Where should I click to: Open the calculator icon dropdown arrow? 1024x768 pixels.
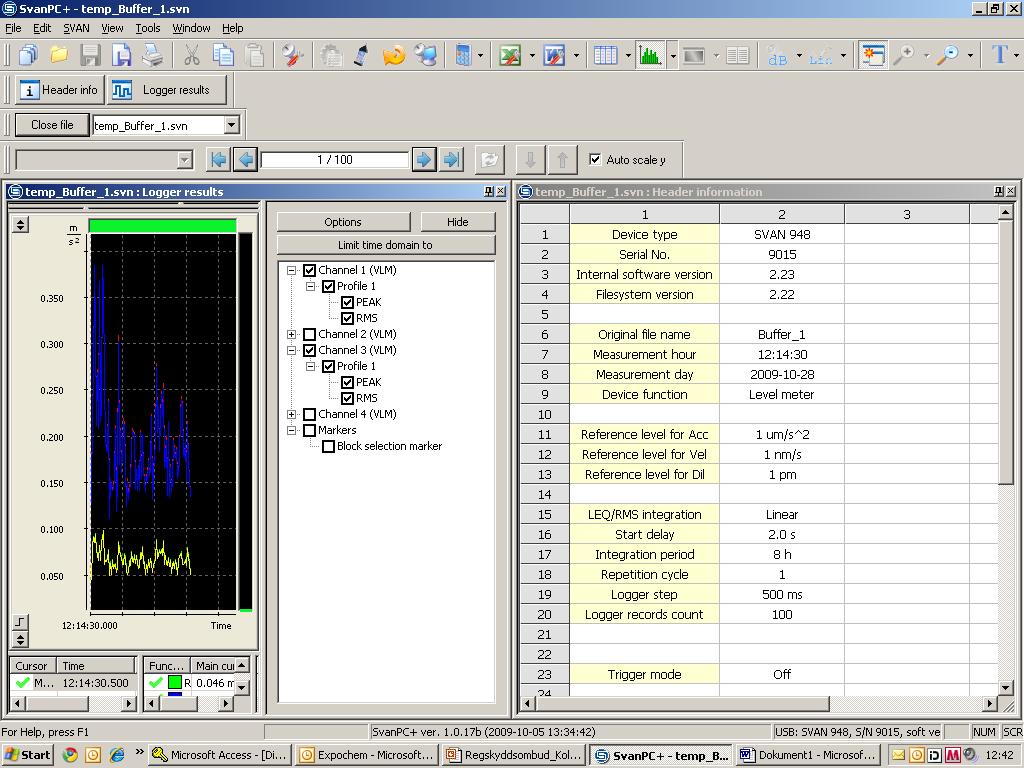point(481,56)
